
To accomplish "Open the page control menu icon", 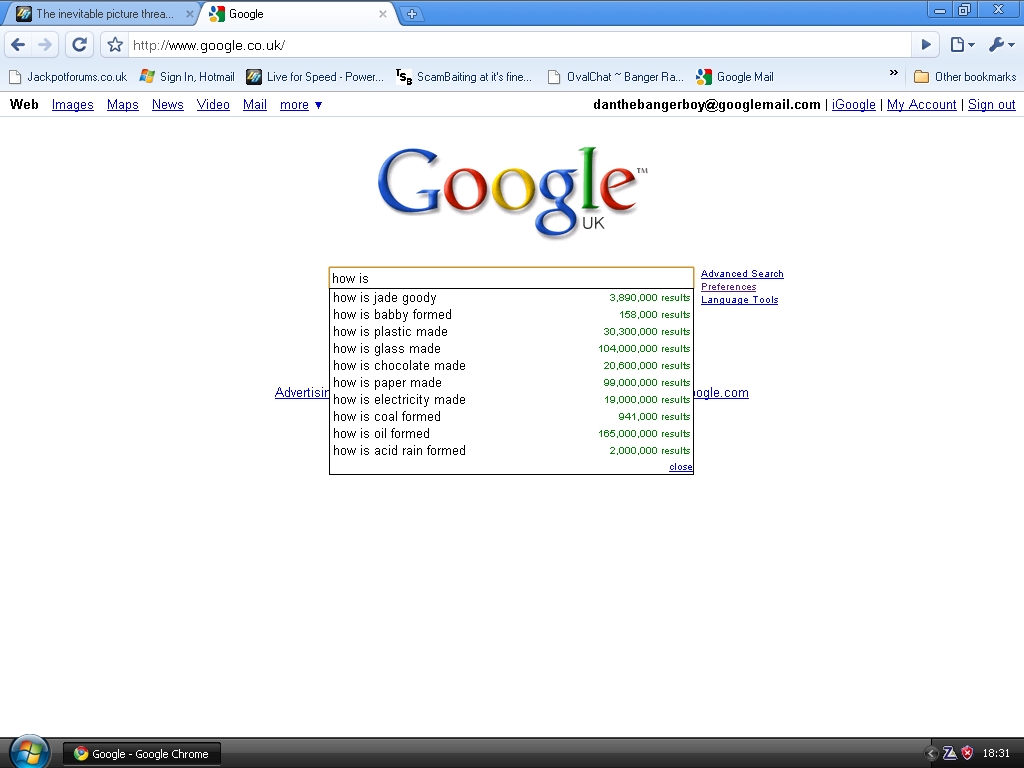I will (x=963, y=45).
